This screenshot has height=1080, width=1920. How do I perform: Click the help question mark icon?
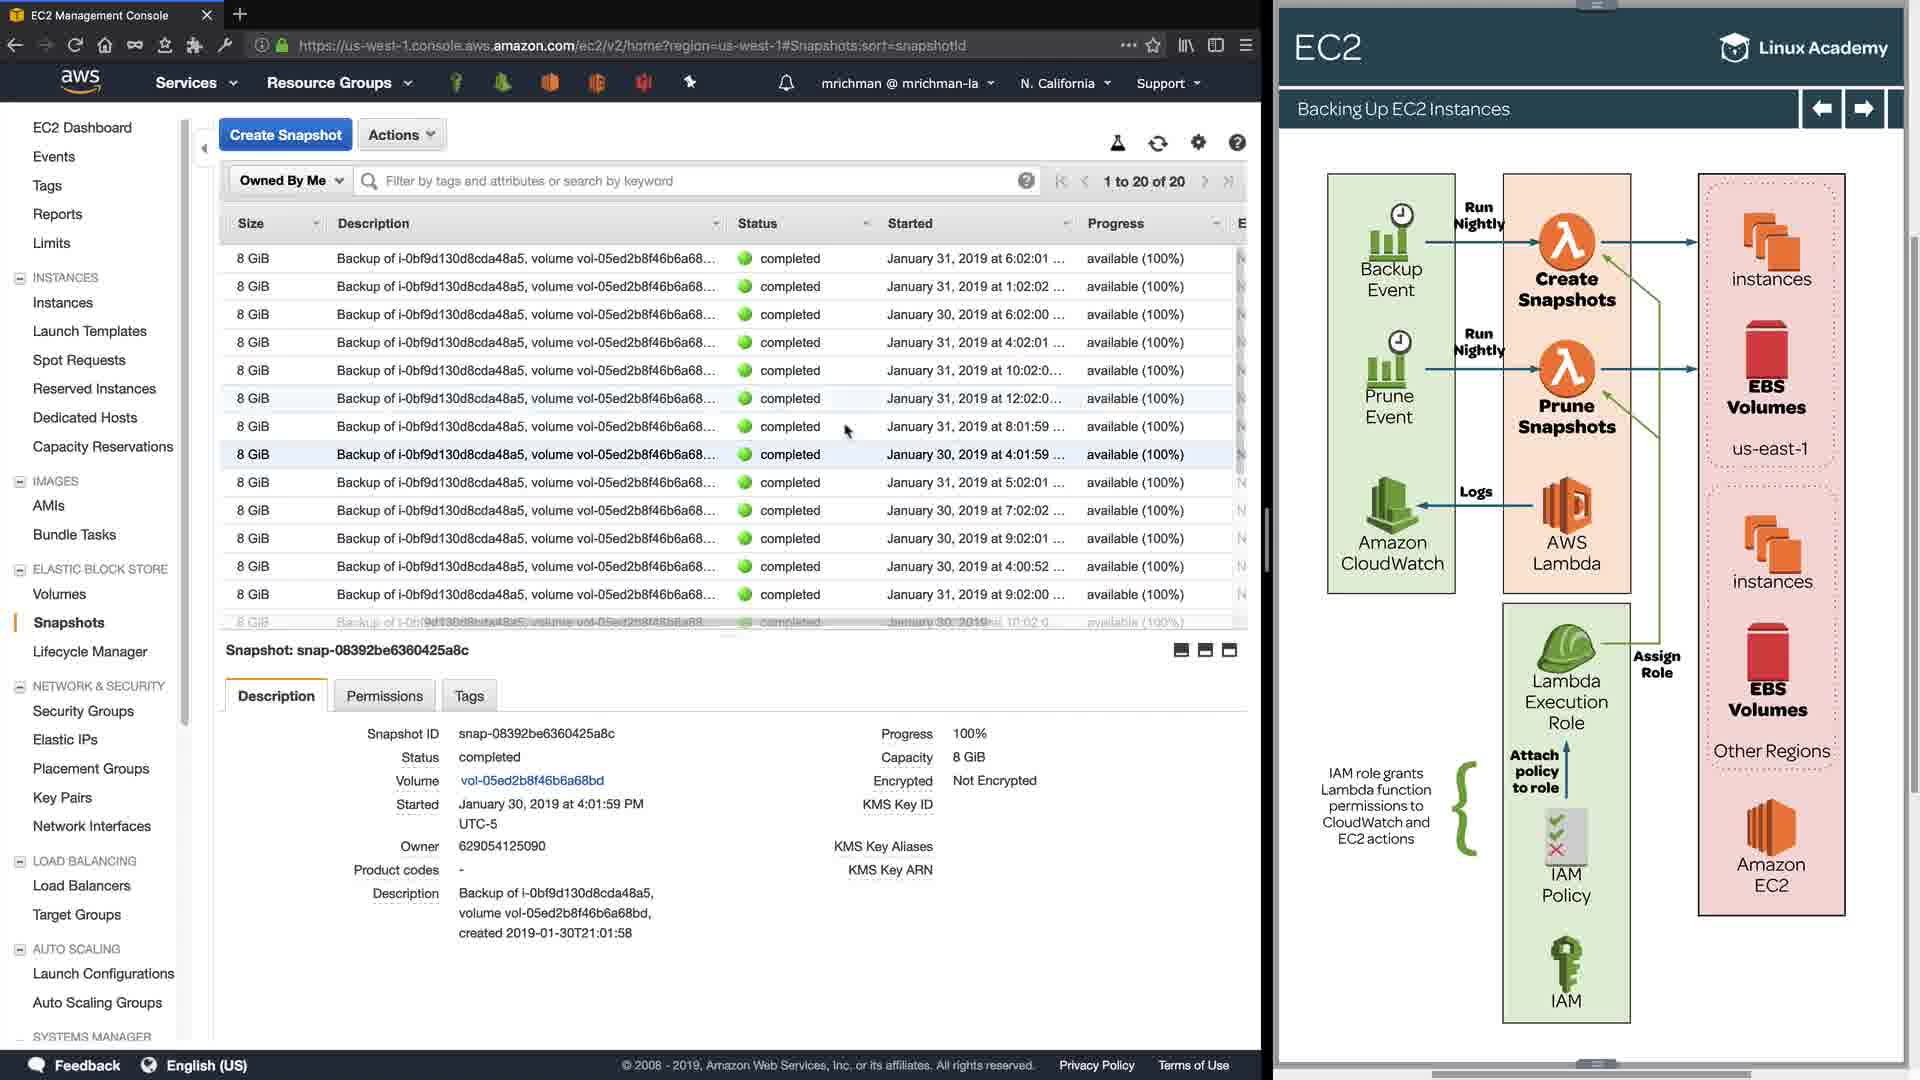click(x=1237, y=143)
